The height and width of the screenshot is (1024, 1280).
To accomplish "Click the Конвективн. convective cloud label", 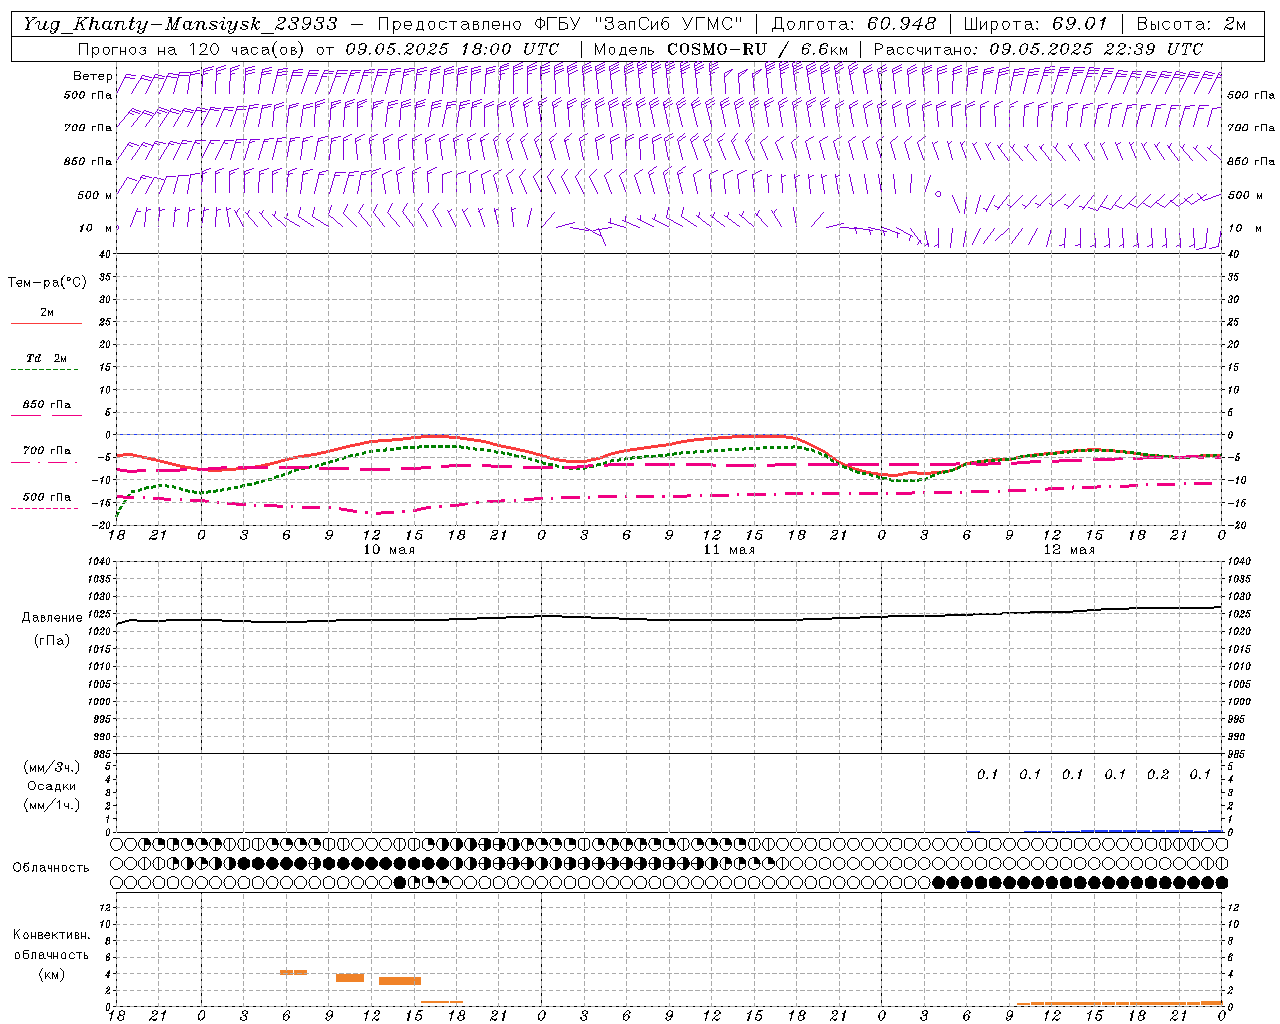I will (x=51, y=935).
